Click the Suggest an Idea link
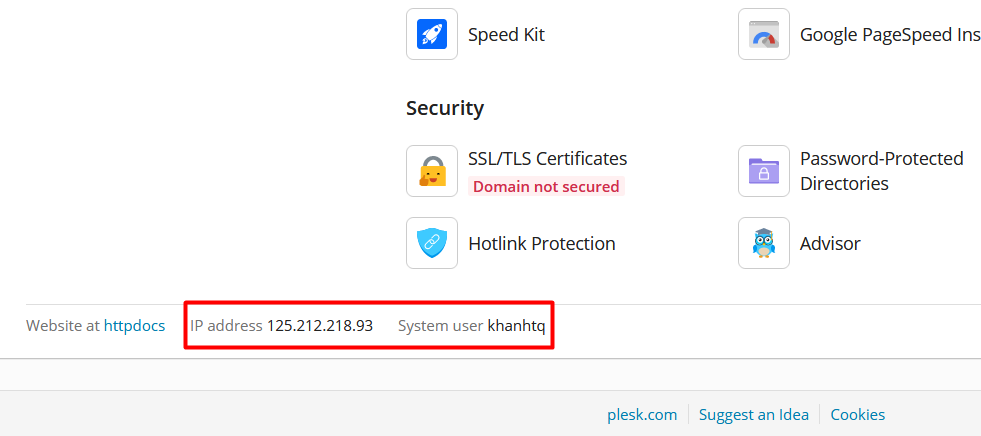The height and width of the screenshot is (436, 981). [x=753, y=414]
